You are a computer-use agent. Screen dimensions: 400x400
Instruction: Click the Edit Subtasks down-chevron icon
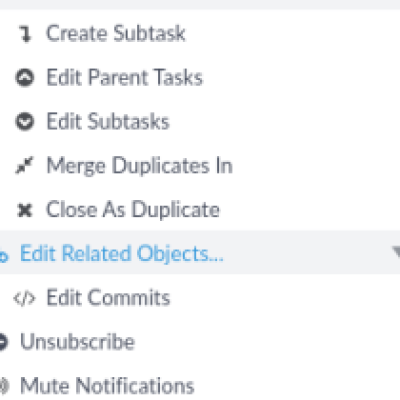coord(25,121)
